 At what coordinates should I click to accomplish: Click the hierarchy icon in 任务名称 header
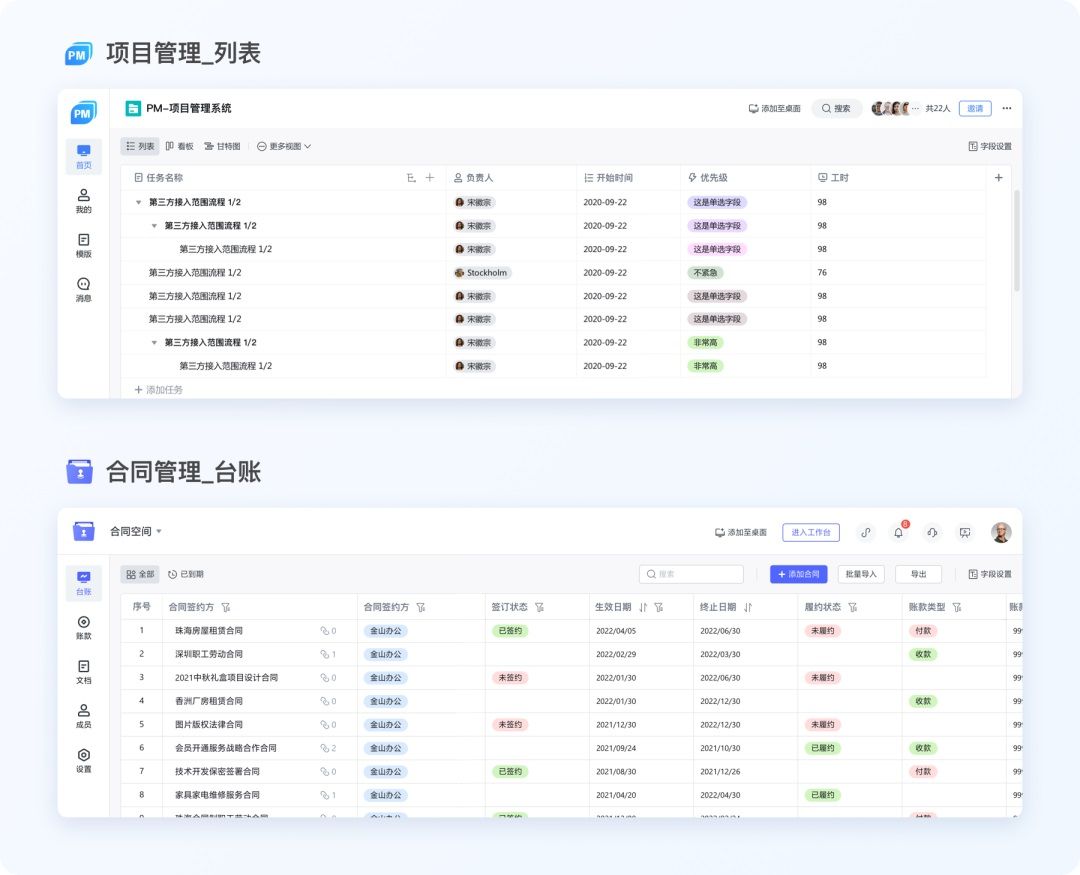[x=411, y=178]
